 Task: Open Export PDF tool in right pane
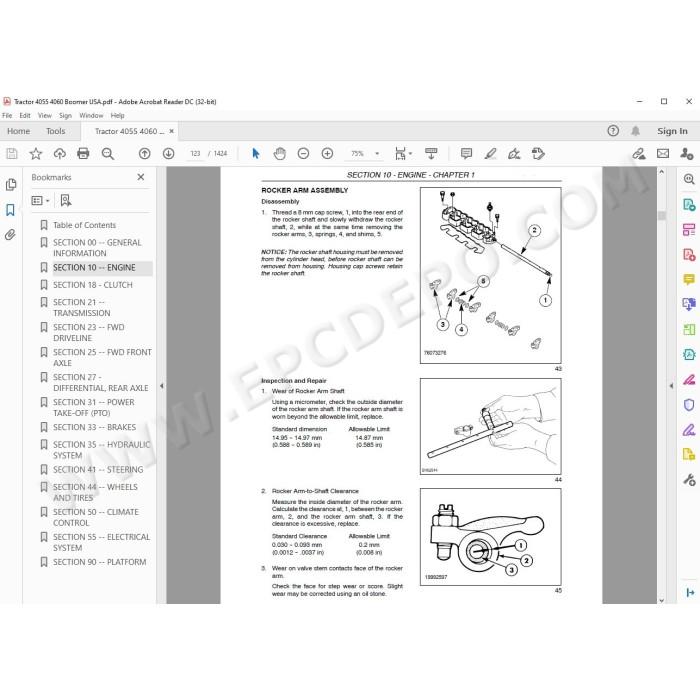[x=689, y=205]
